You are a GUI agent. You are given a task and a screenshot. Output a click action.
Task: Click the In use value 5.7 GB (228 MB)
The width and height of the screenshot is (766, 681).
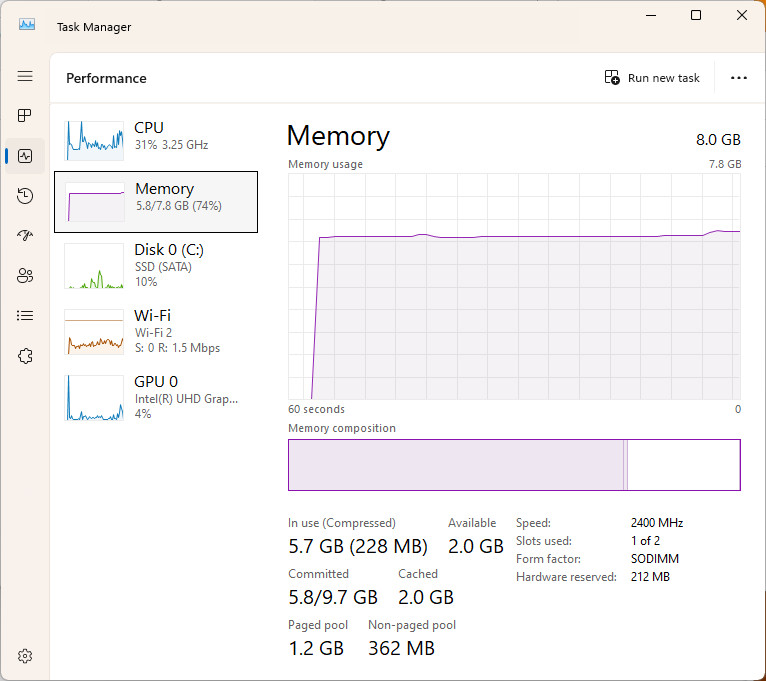(358, 546)
